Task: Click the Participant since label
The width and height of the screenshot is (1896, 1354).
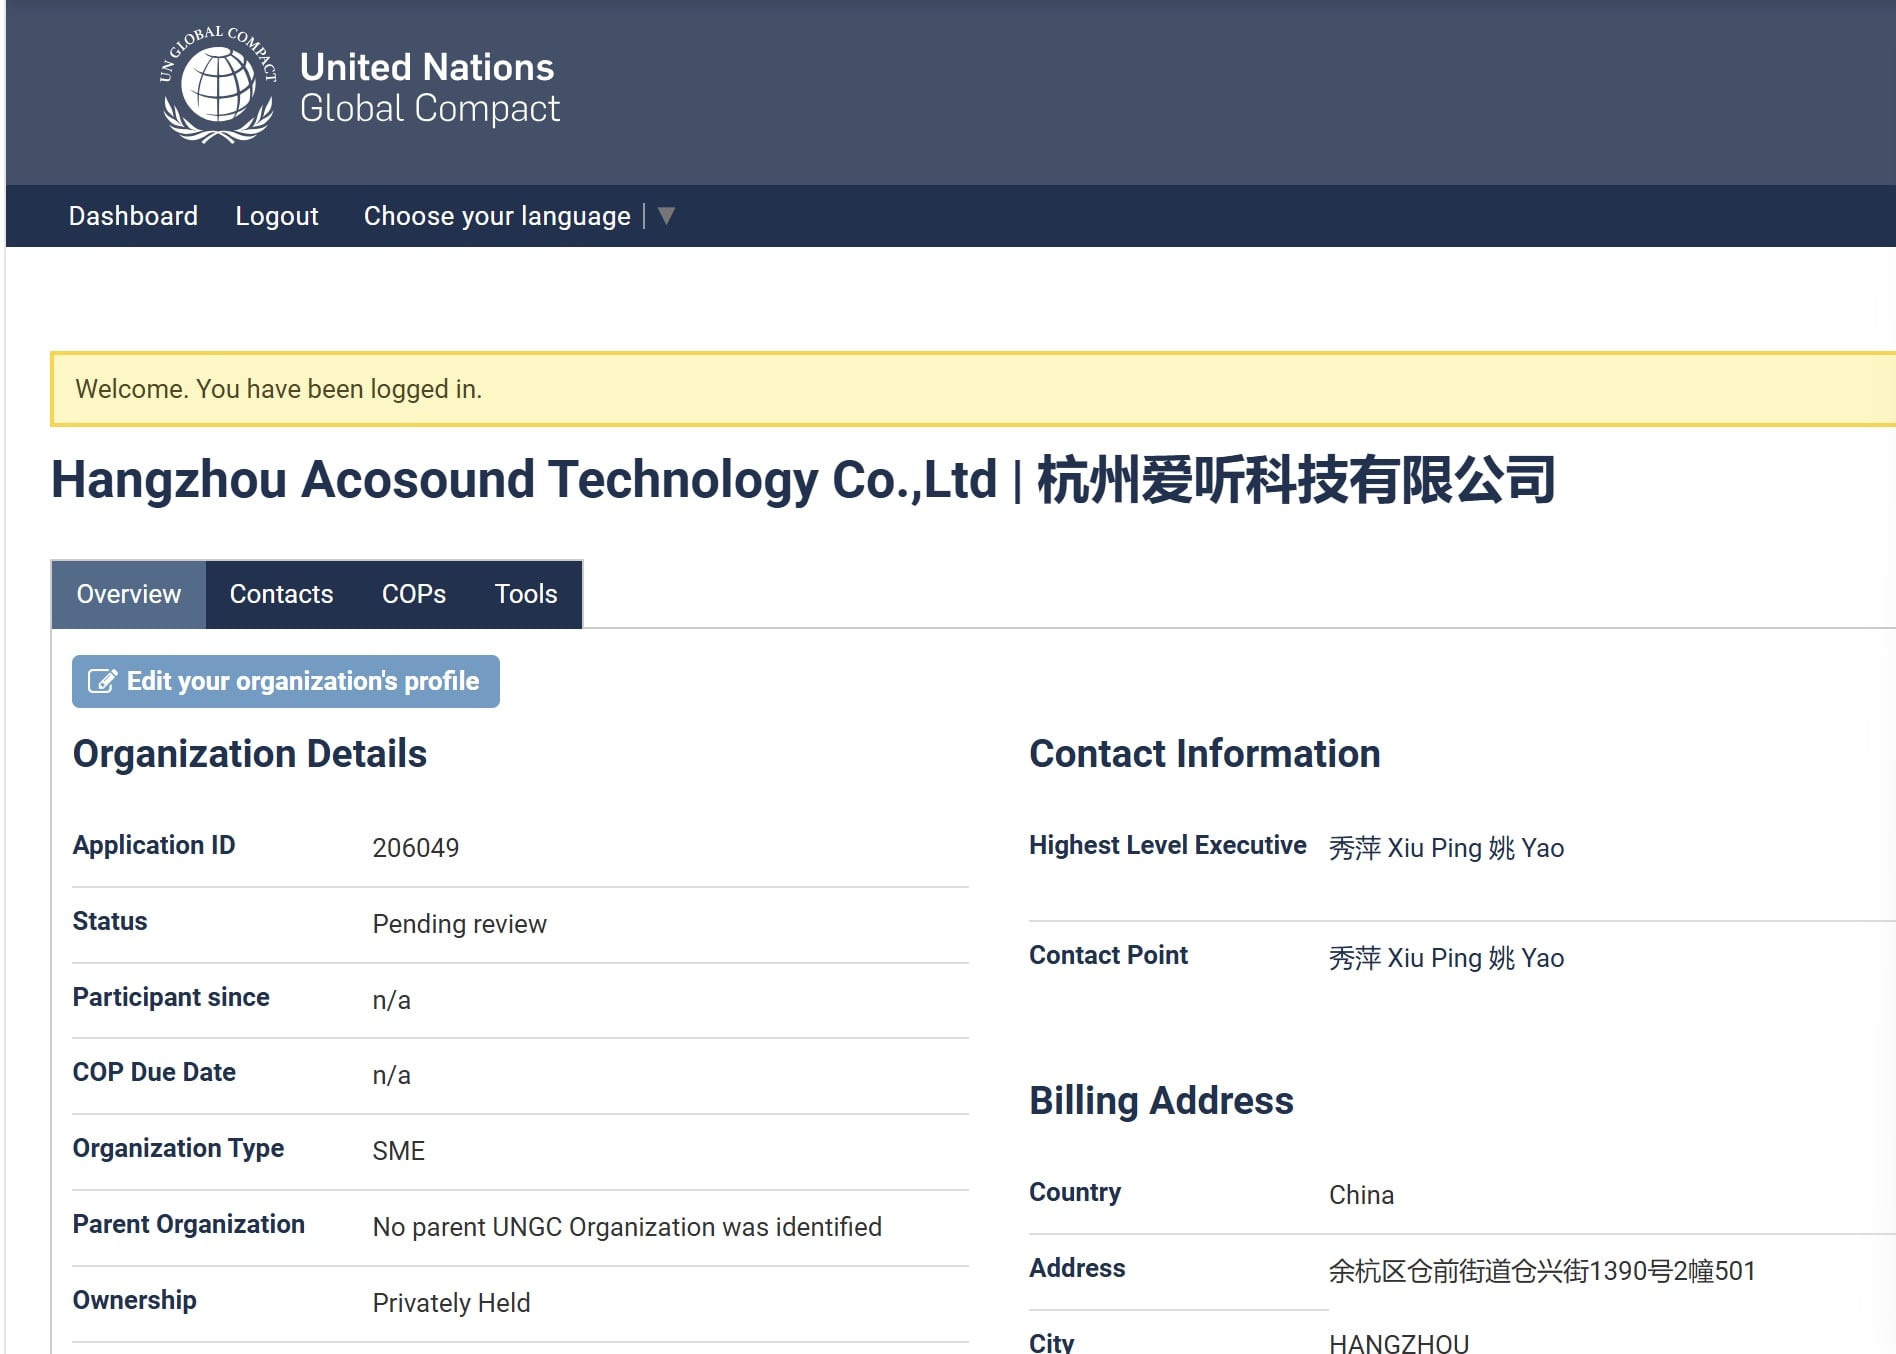Action: (x=171, y=997)
